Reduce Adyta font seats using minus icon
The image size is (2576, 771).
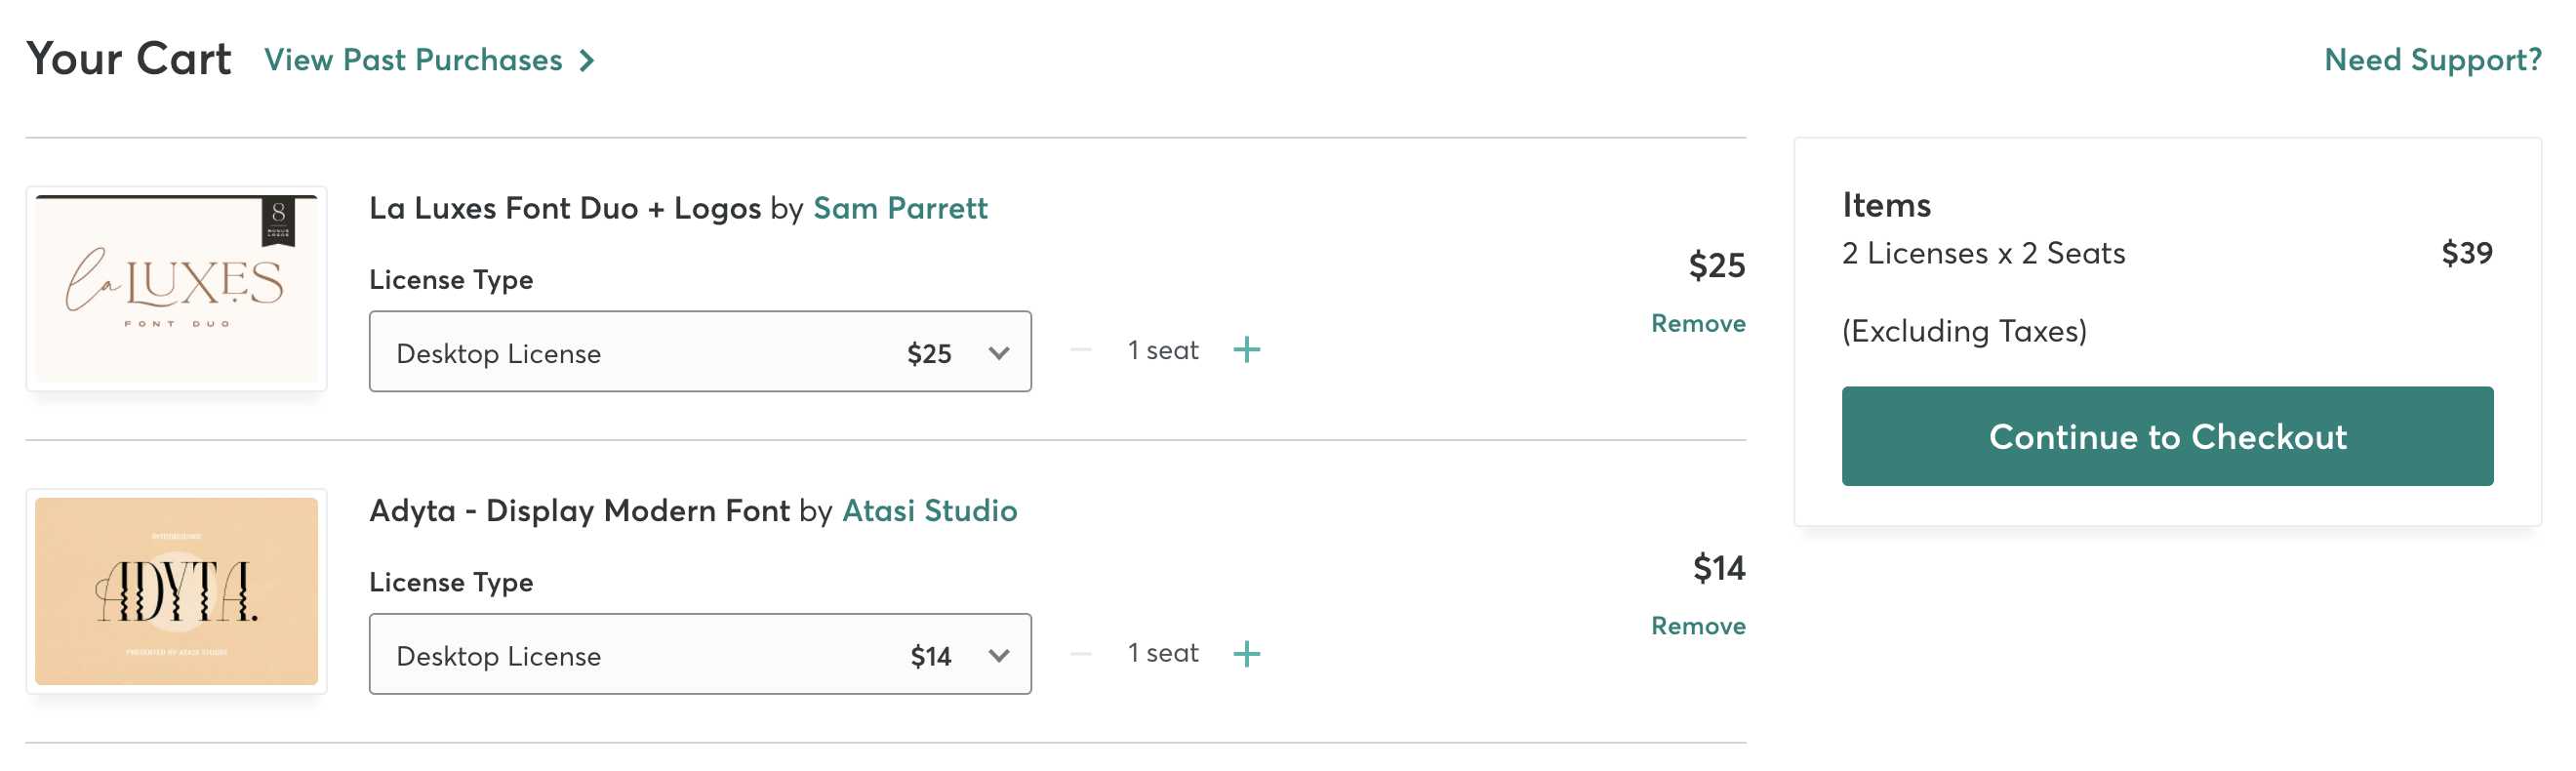tap(1080, 654)
